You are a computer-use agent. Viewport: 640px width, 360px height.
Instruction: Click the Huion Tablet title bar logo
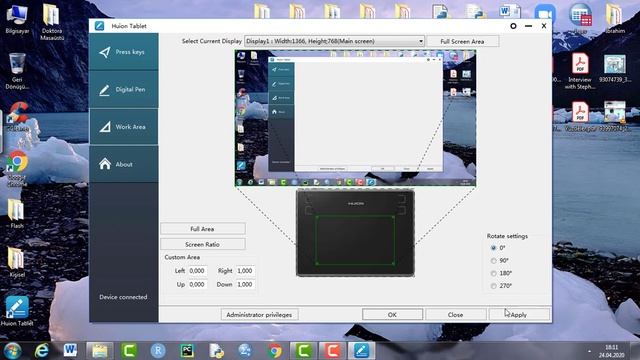point(99,26)
